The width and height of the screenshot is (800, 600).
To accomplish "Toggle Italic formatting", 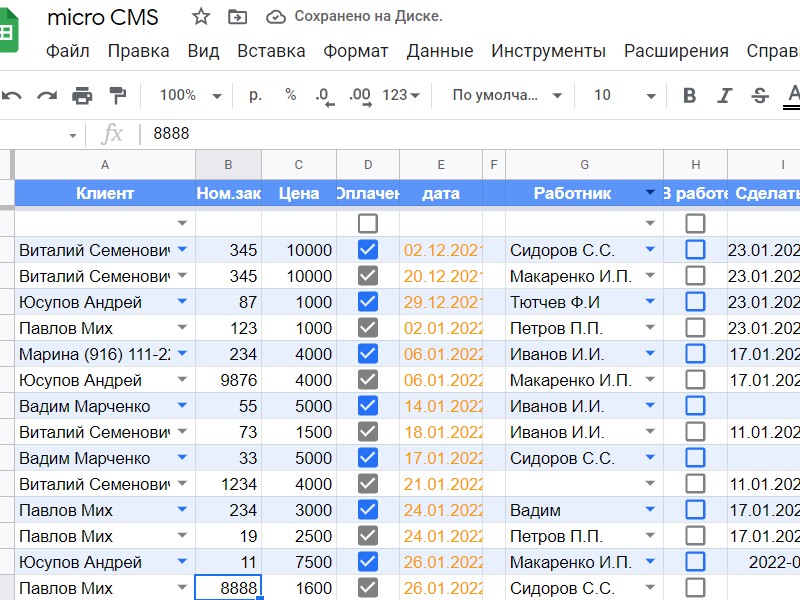I will click(724, 95).
